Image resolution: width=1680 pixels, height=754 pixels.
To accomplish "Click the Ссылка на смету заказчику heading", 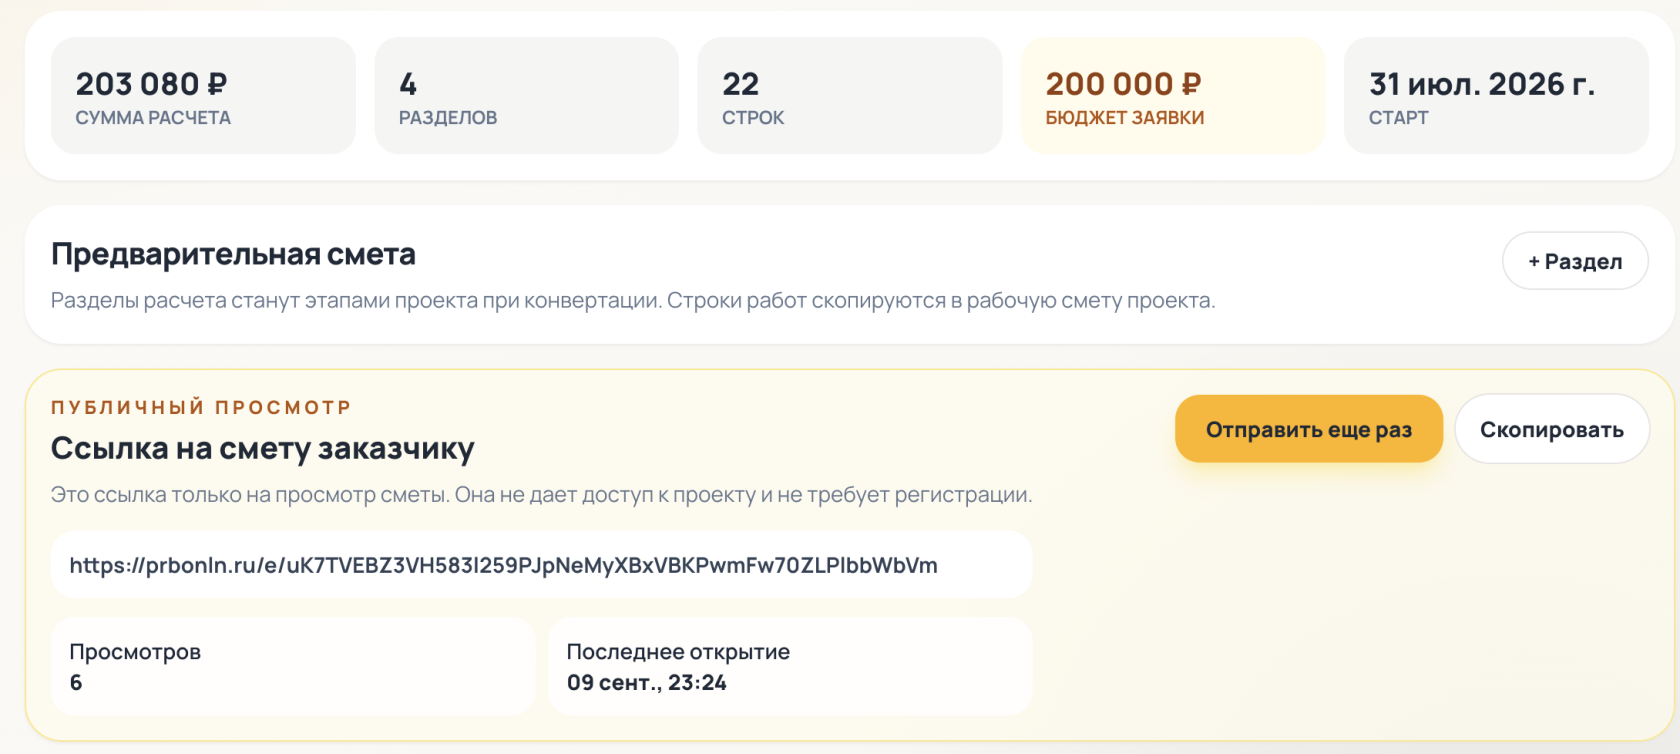I will [262, 448].
